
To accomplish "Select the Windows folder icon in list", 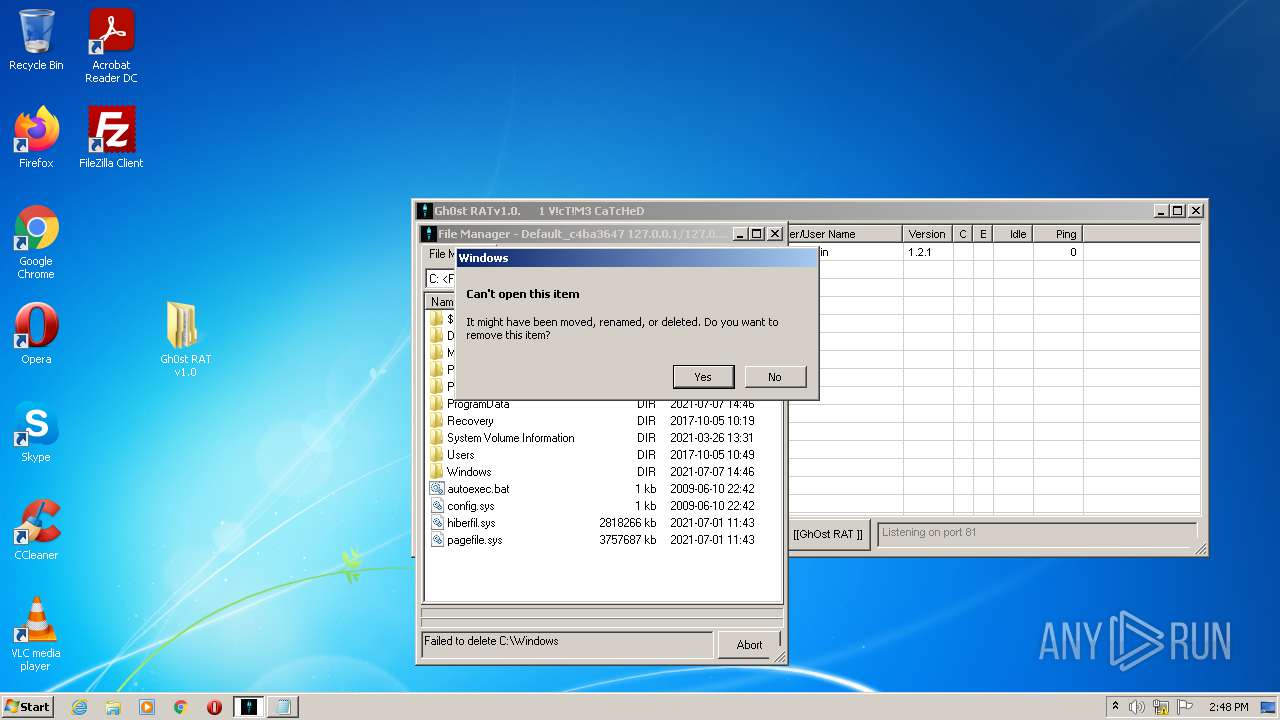I will (x=437, y=472).
